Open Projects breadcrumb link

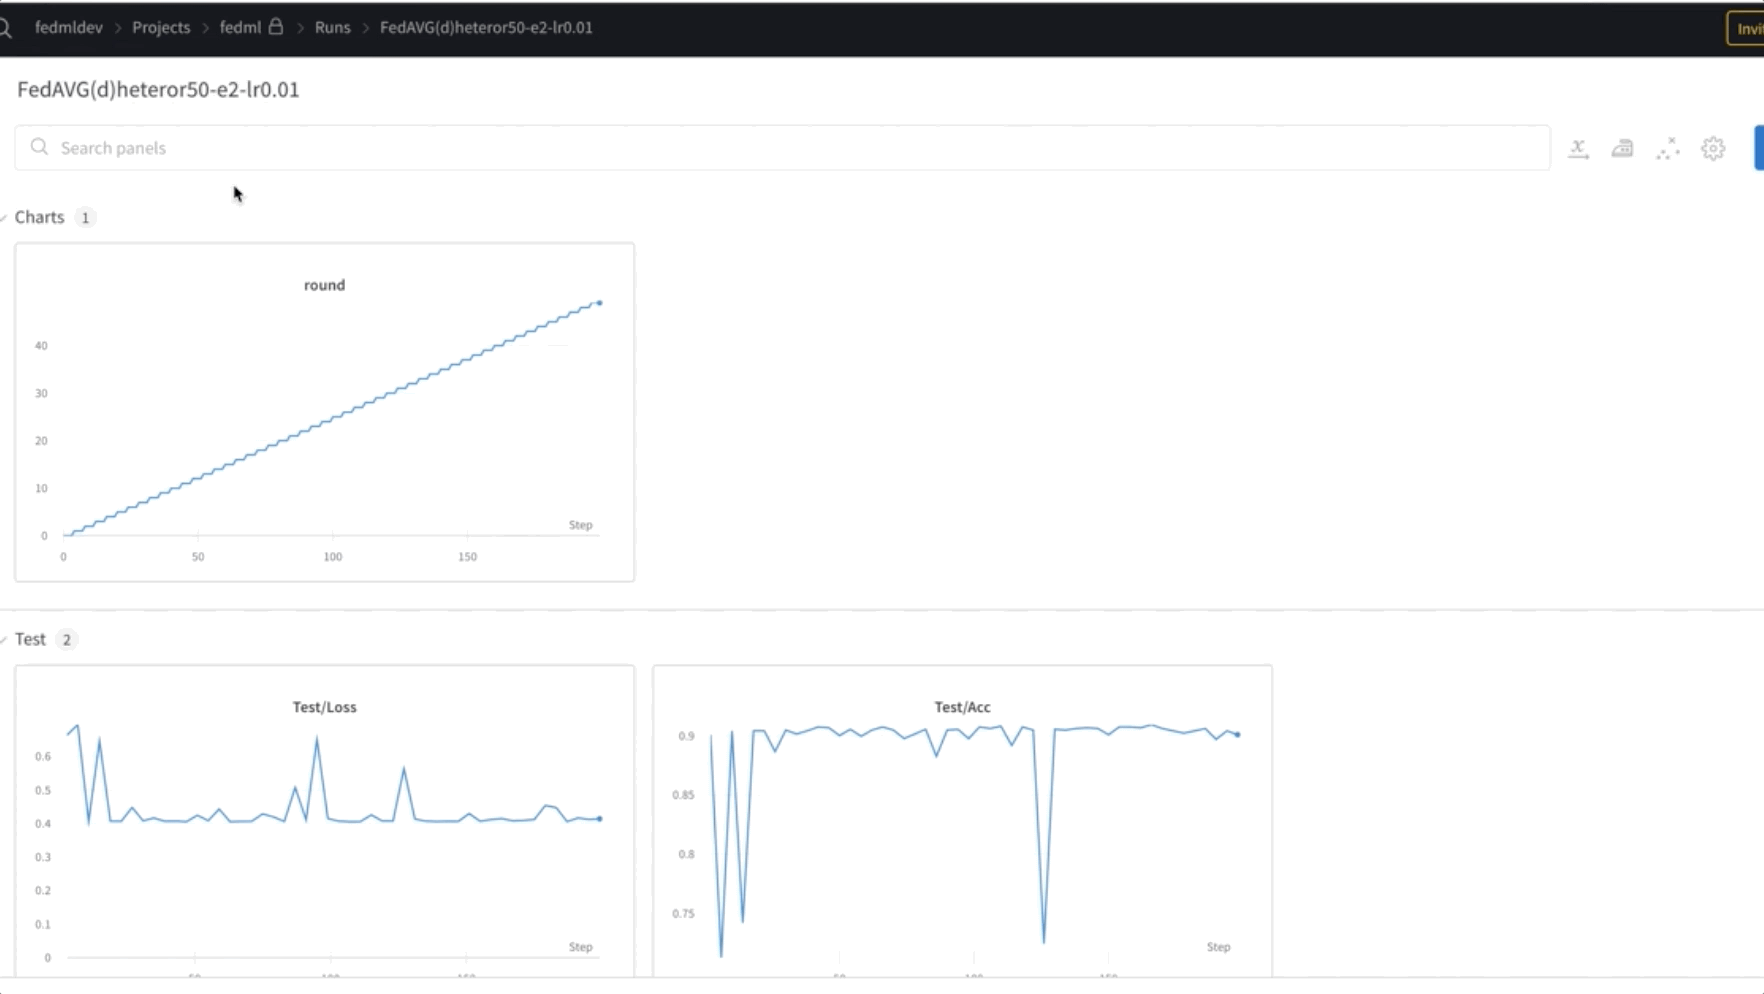pyautogui.click(x=161, y=27)
